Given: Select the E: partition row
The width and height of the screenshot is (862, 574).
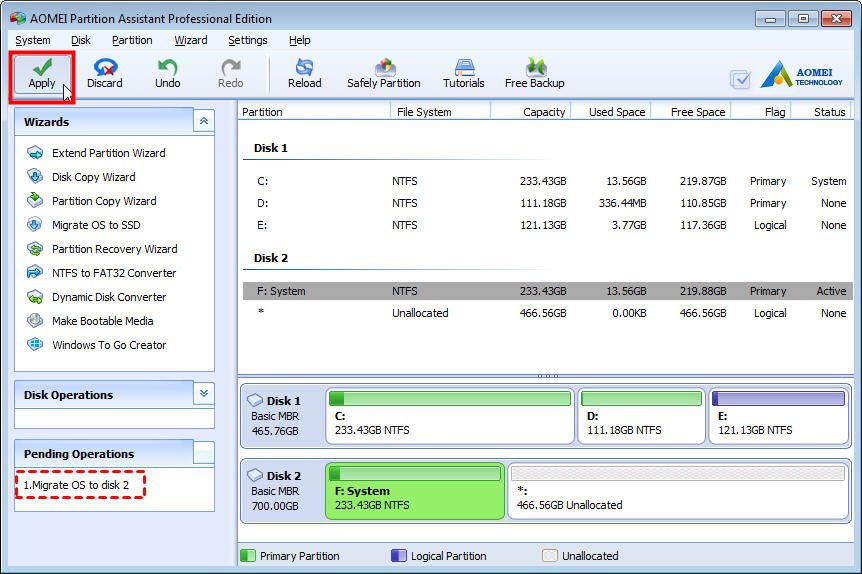Looking at the screenshot, I should coord(548,225).
